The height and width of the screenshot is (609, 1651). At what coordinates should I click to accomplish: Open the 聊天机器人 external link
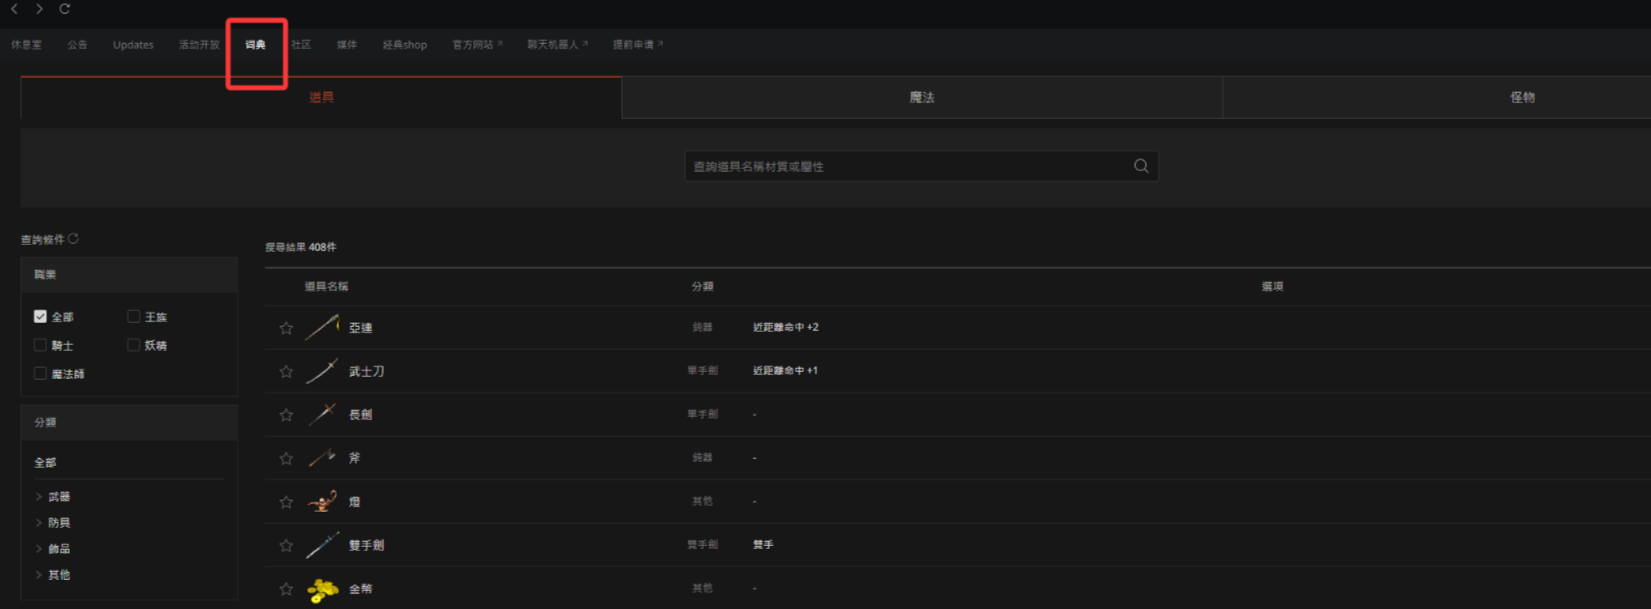point(557,45)
